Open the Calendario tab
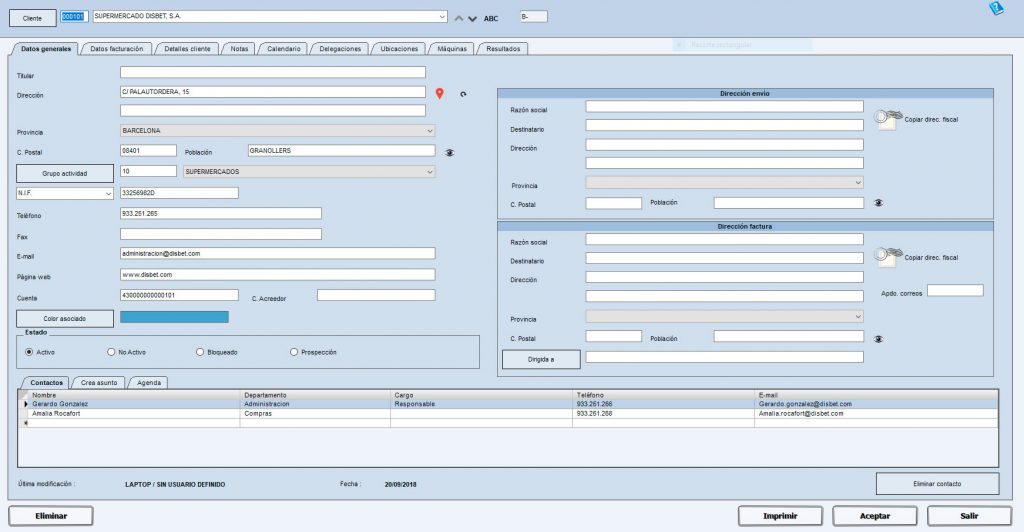The width and height of the screenshot is (1024, 532). pos(283,49)
